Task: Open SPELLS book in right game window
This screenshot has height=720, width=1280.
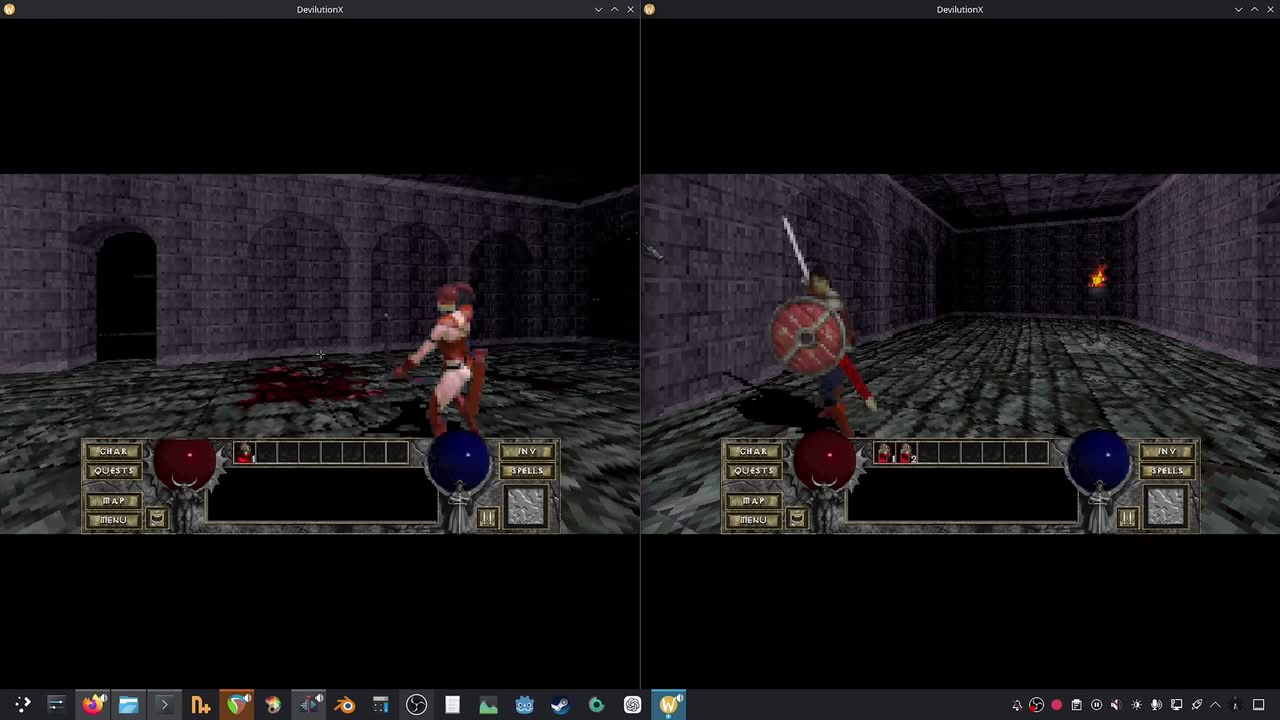Action: click(1167, 471)
